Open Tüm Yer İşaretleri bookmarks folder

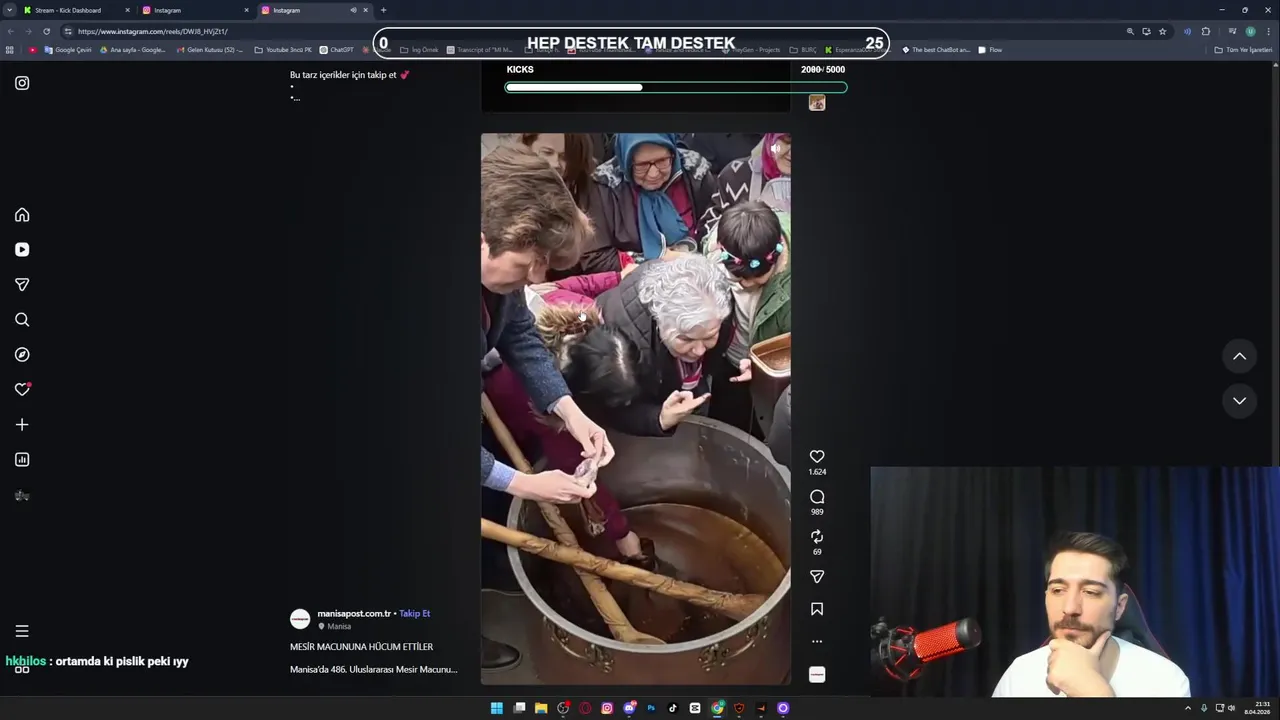tap(1243, 50)
